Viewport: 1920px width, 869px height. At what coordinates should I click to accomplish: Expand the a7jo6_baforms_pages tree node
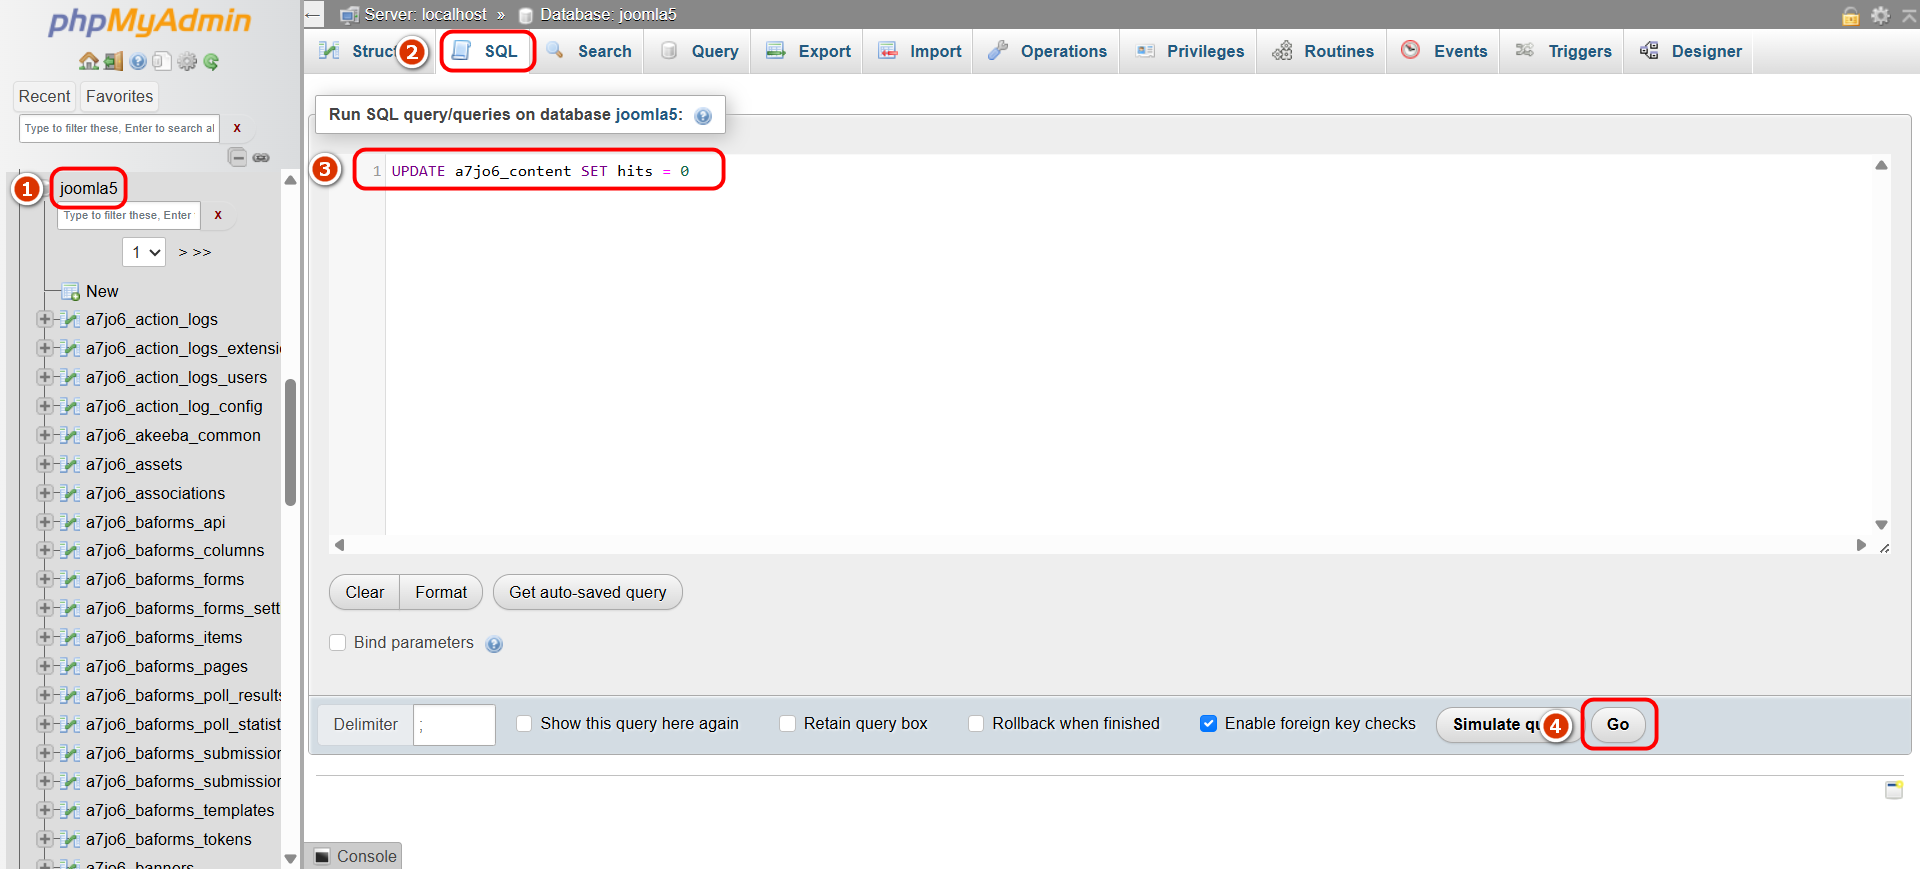(x=44, y=666)
